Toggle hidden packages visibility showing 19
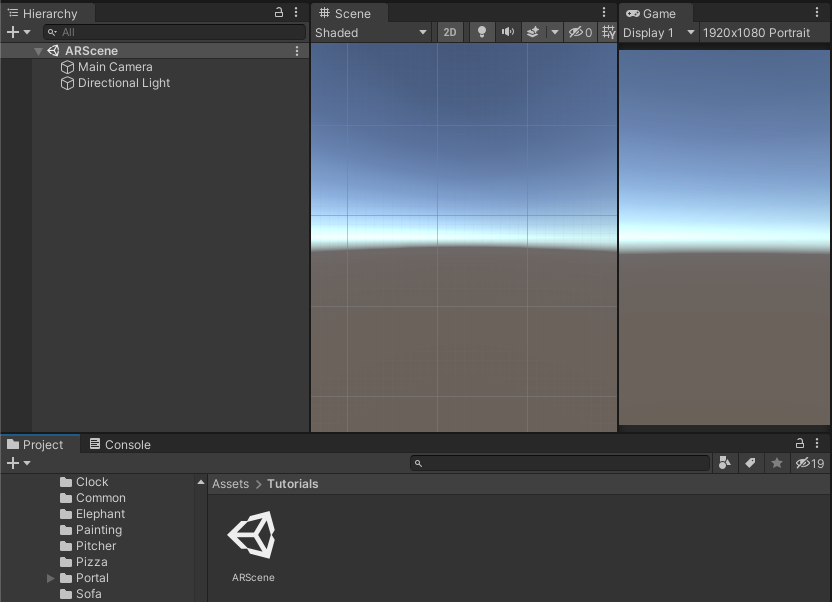 coord(809,463)
